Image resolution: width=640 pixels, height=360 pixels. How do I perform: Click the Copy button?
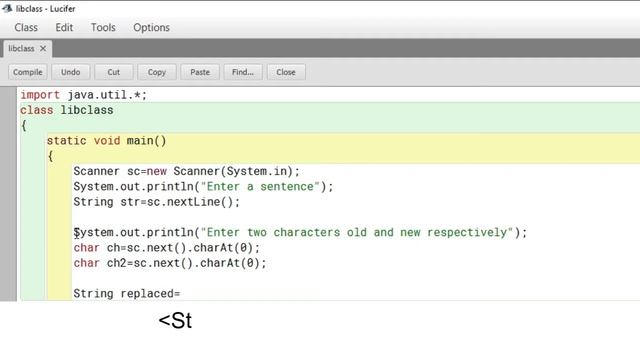coord(157,72)
